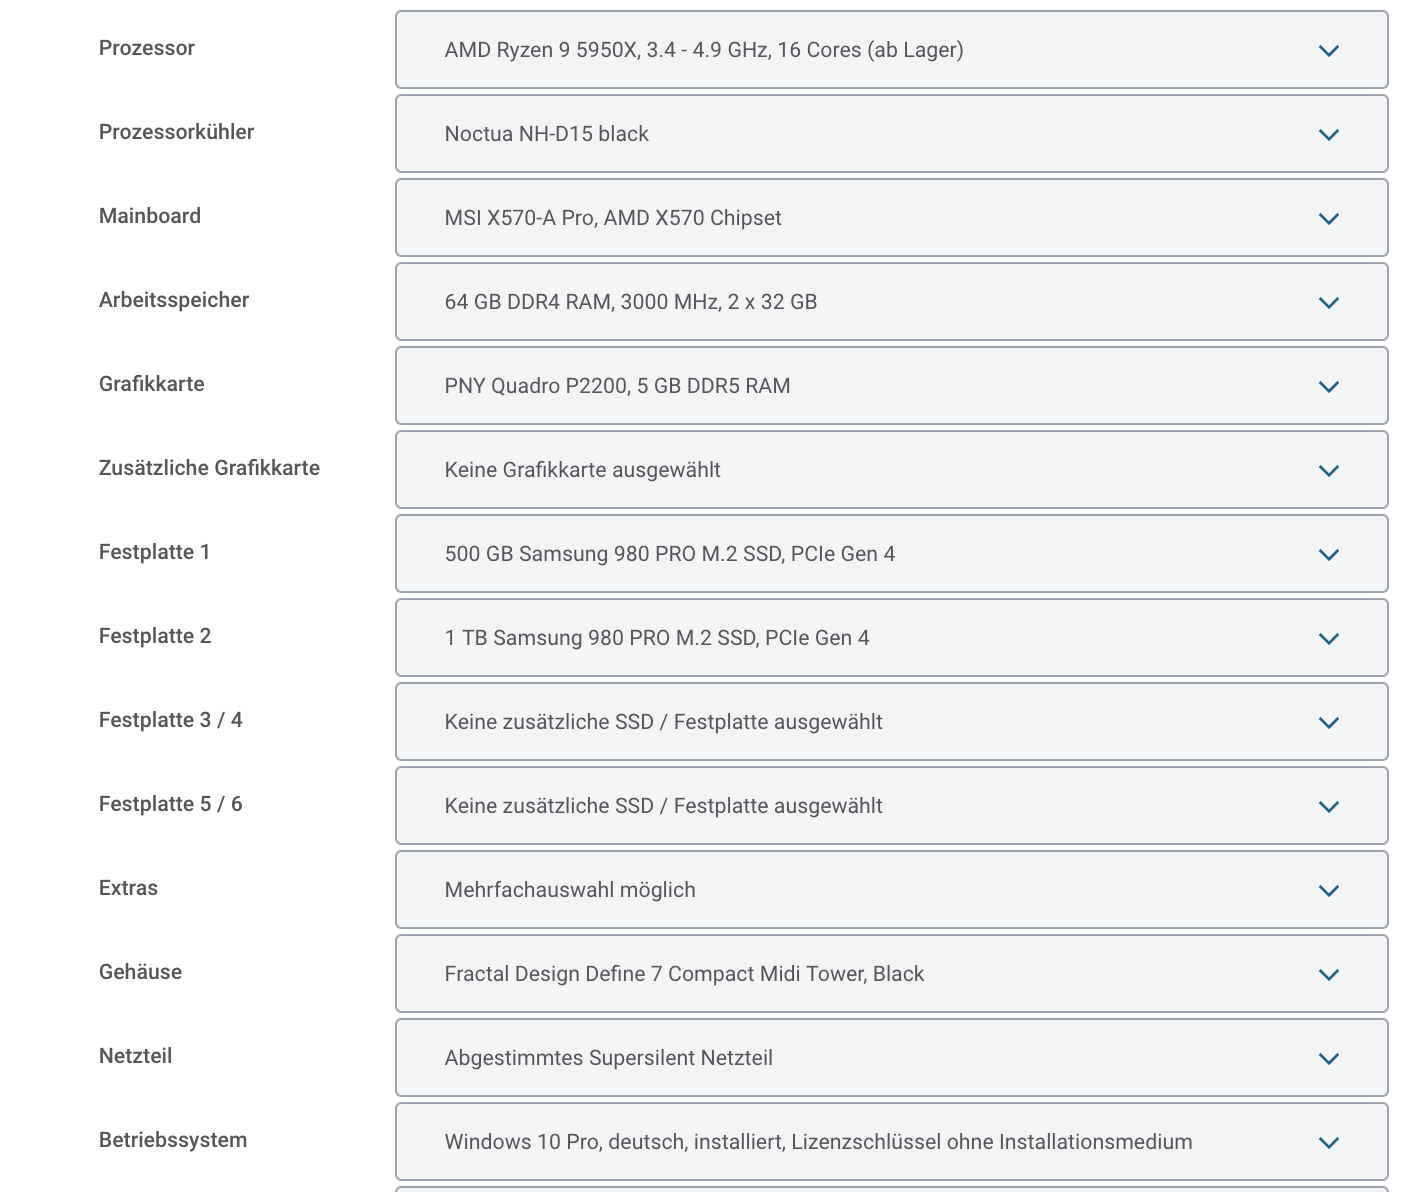Click the Mainboard label
The width and height of the screenshot is (1418, 1192).
(150, 216)
